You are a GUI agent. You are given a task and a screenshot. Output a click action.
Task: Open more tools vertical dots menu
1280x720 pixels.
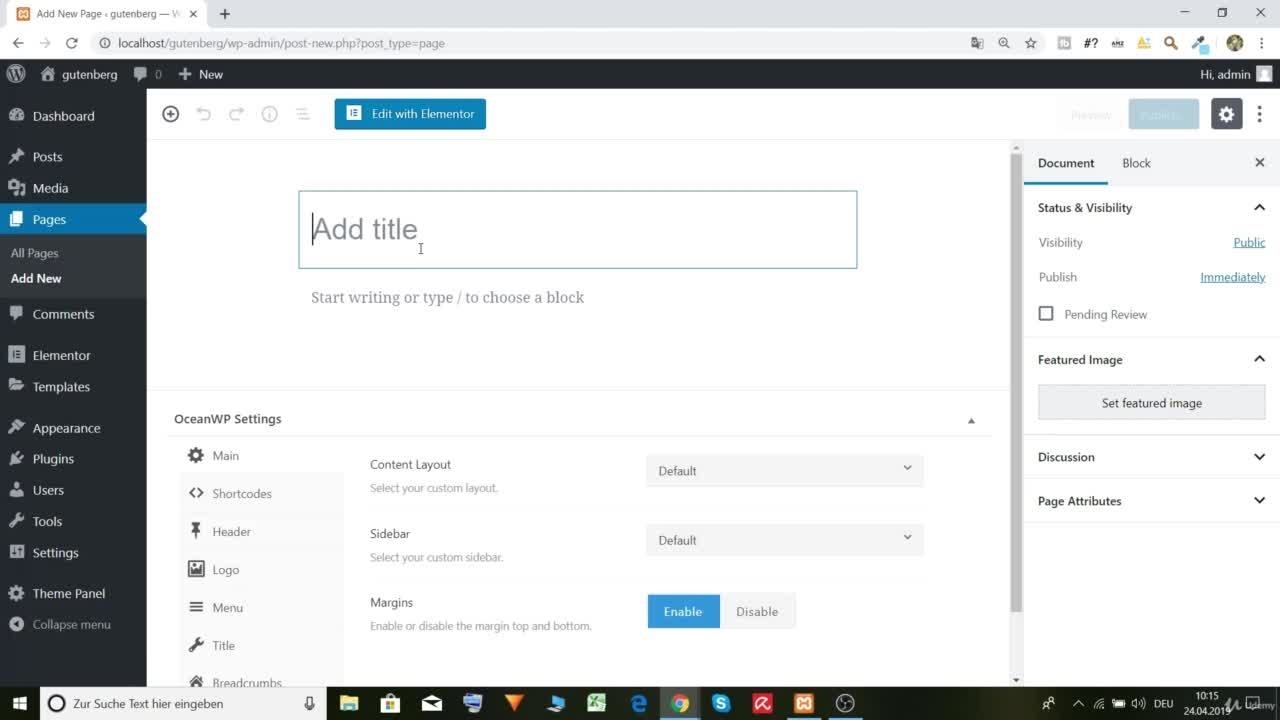click(1259, 114)
